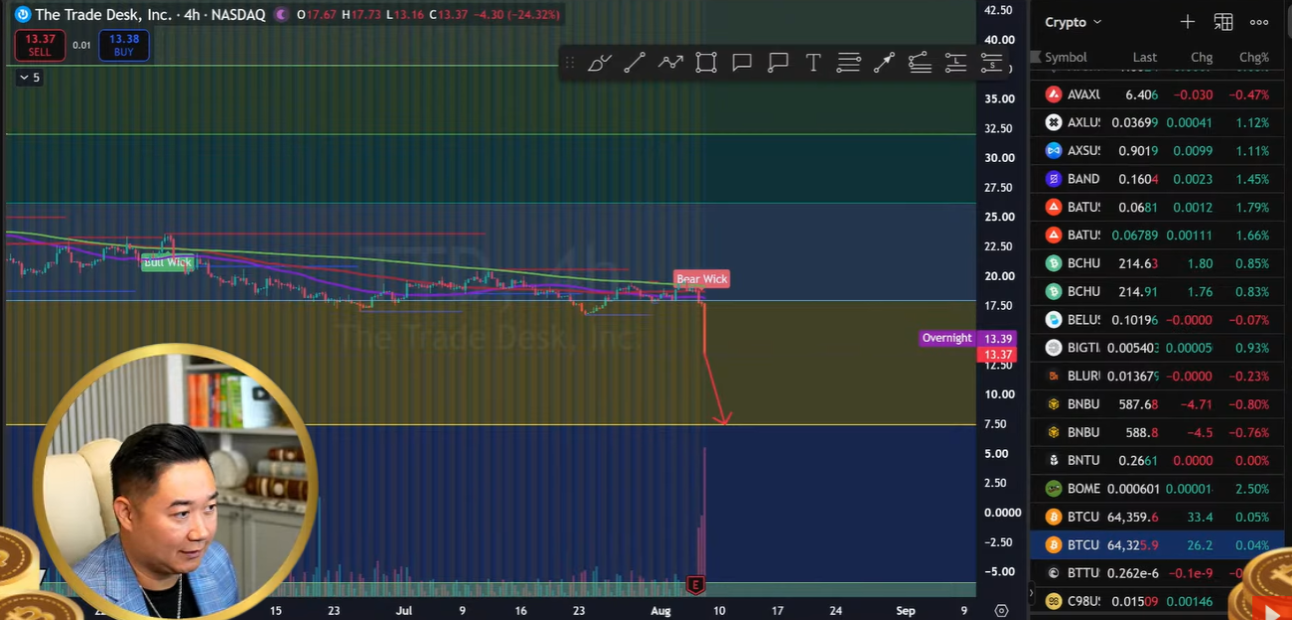Select the anchored Callout tool

(778, 63)
